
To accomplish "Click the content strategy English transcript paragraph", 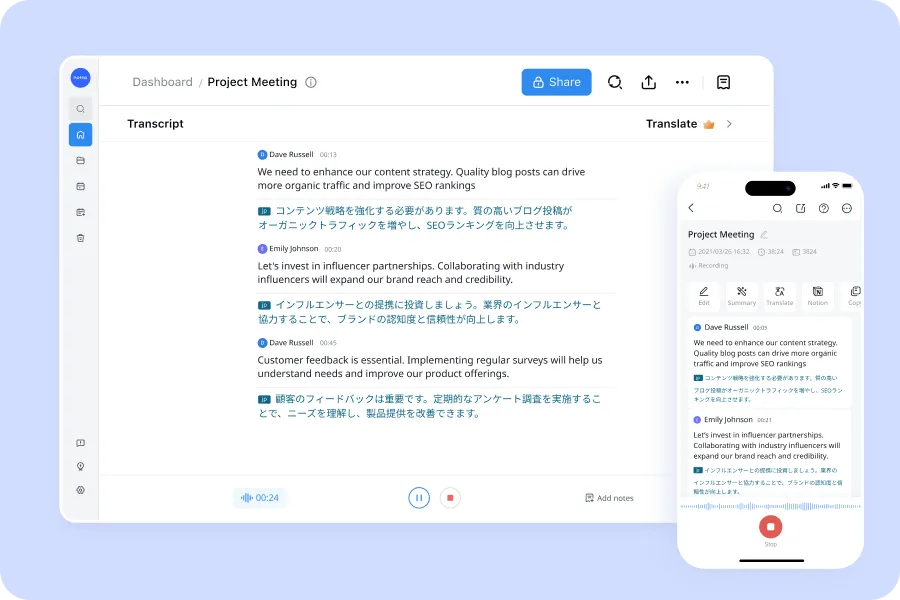I will tap(421, 179).
